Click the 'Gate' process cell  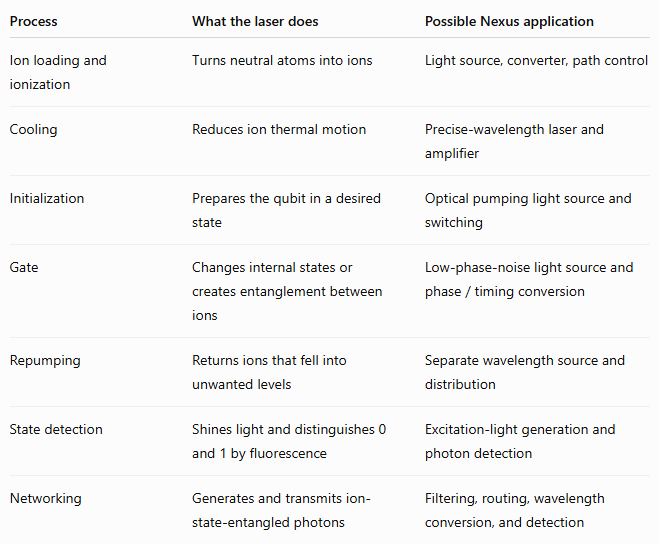click(24, 267)
